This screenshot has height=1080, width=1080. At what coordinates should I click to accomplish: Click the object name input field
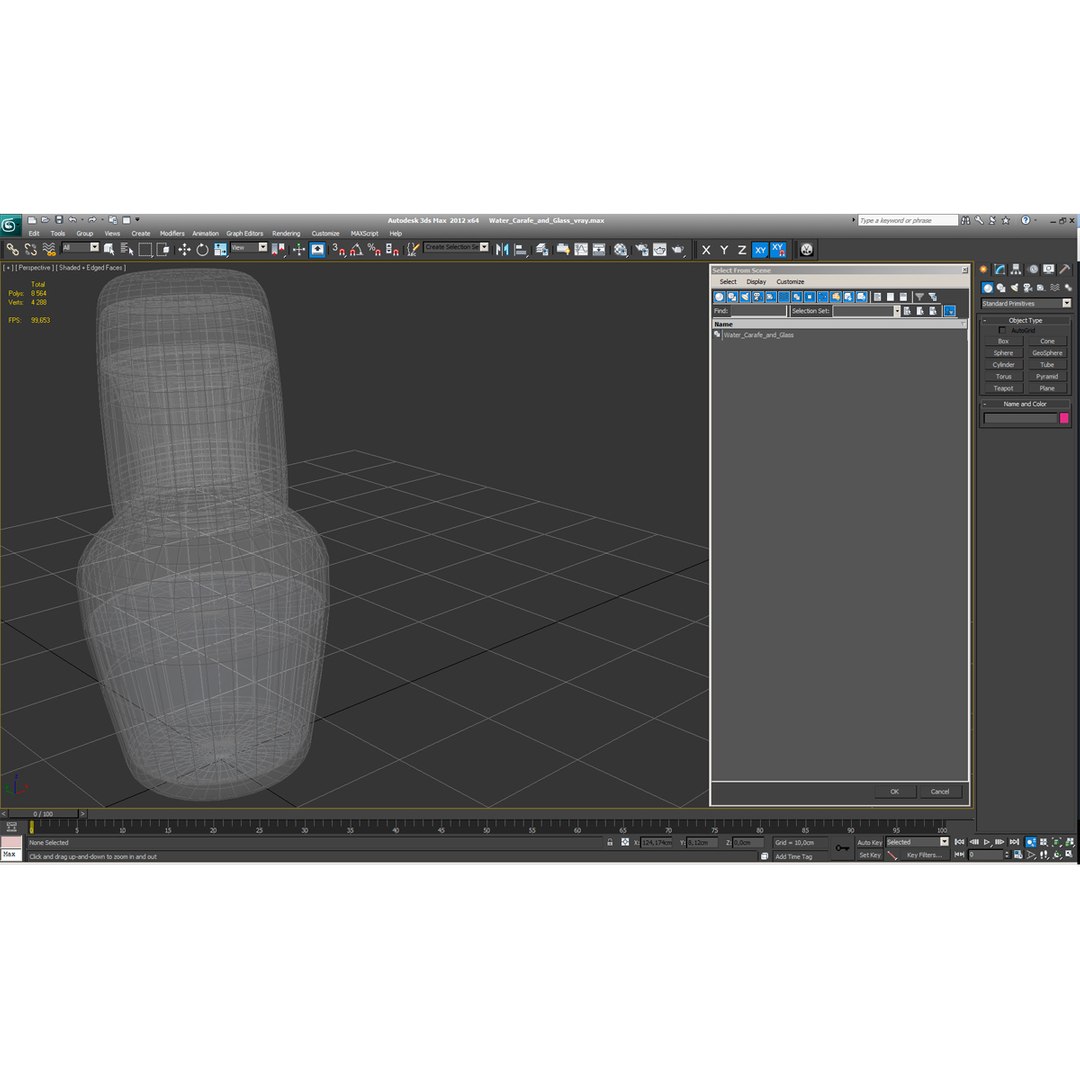pyautogui.click(x=1019, y=418)
